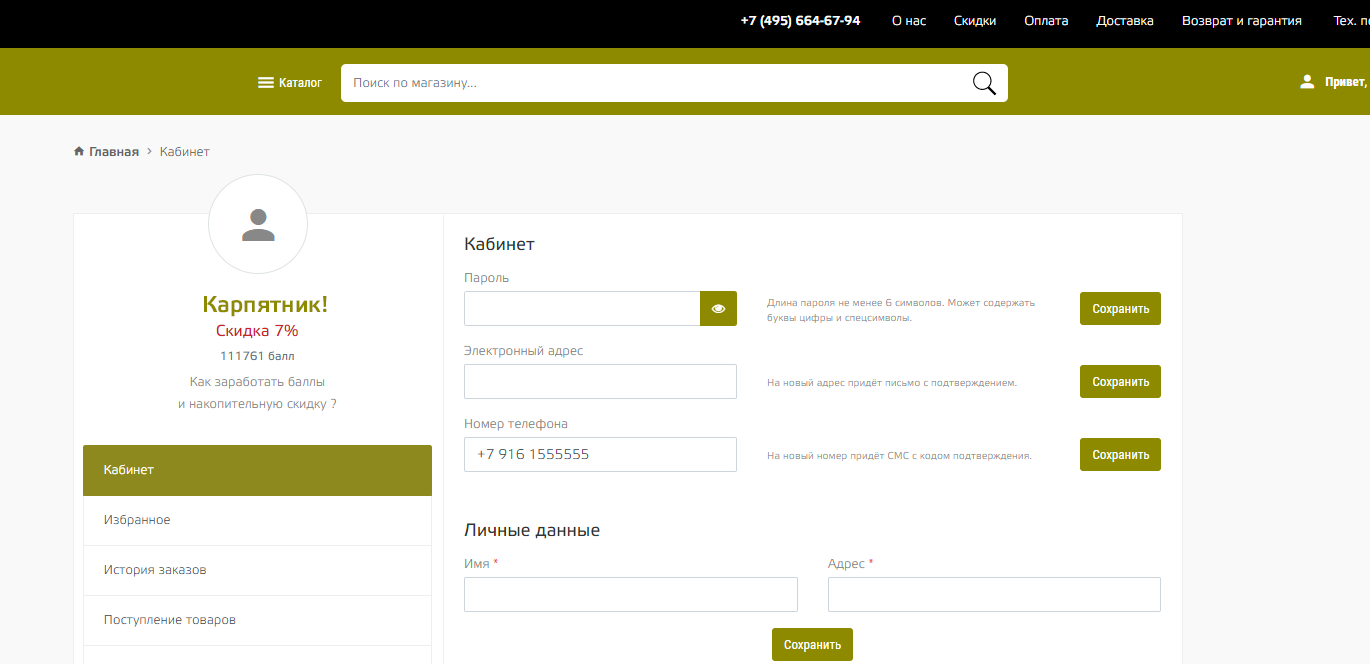
Task: Open История заказов in sidebar
Action: (155, 570)
